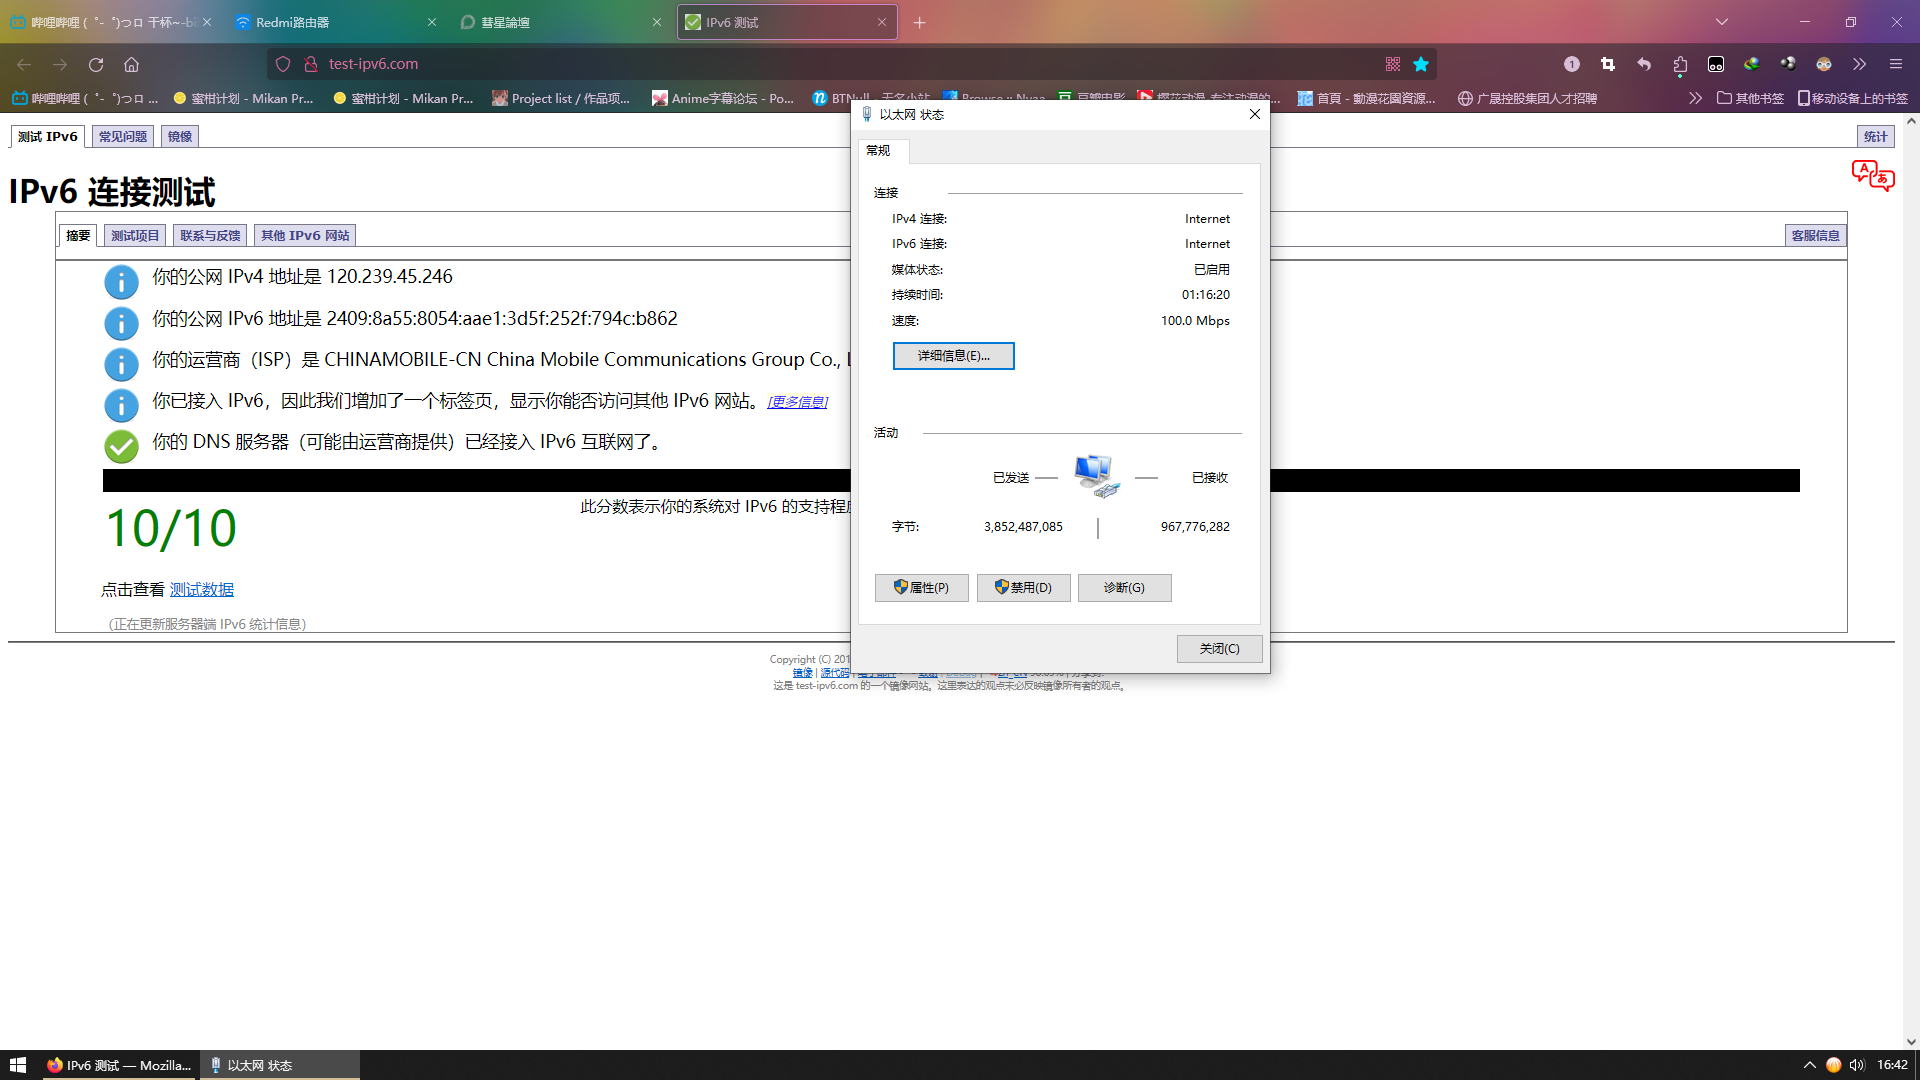
Task: Click the Tampermonkey extension icon
Action: 1716,64
